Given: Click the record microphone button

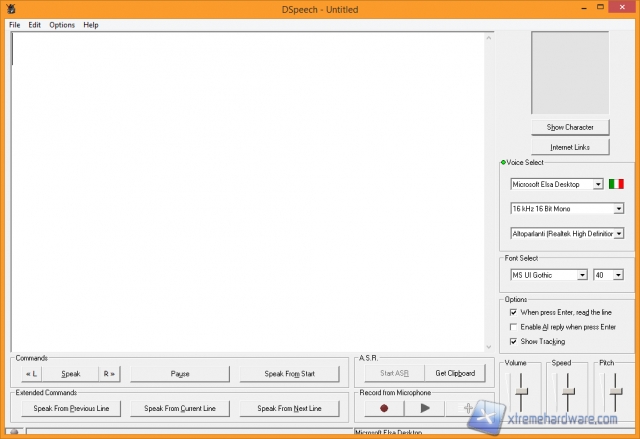Looking at the screenshot, I should point(383,408).
